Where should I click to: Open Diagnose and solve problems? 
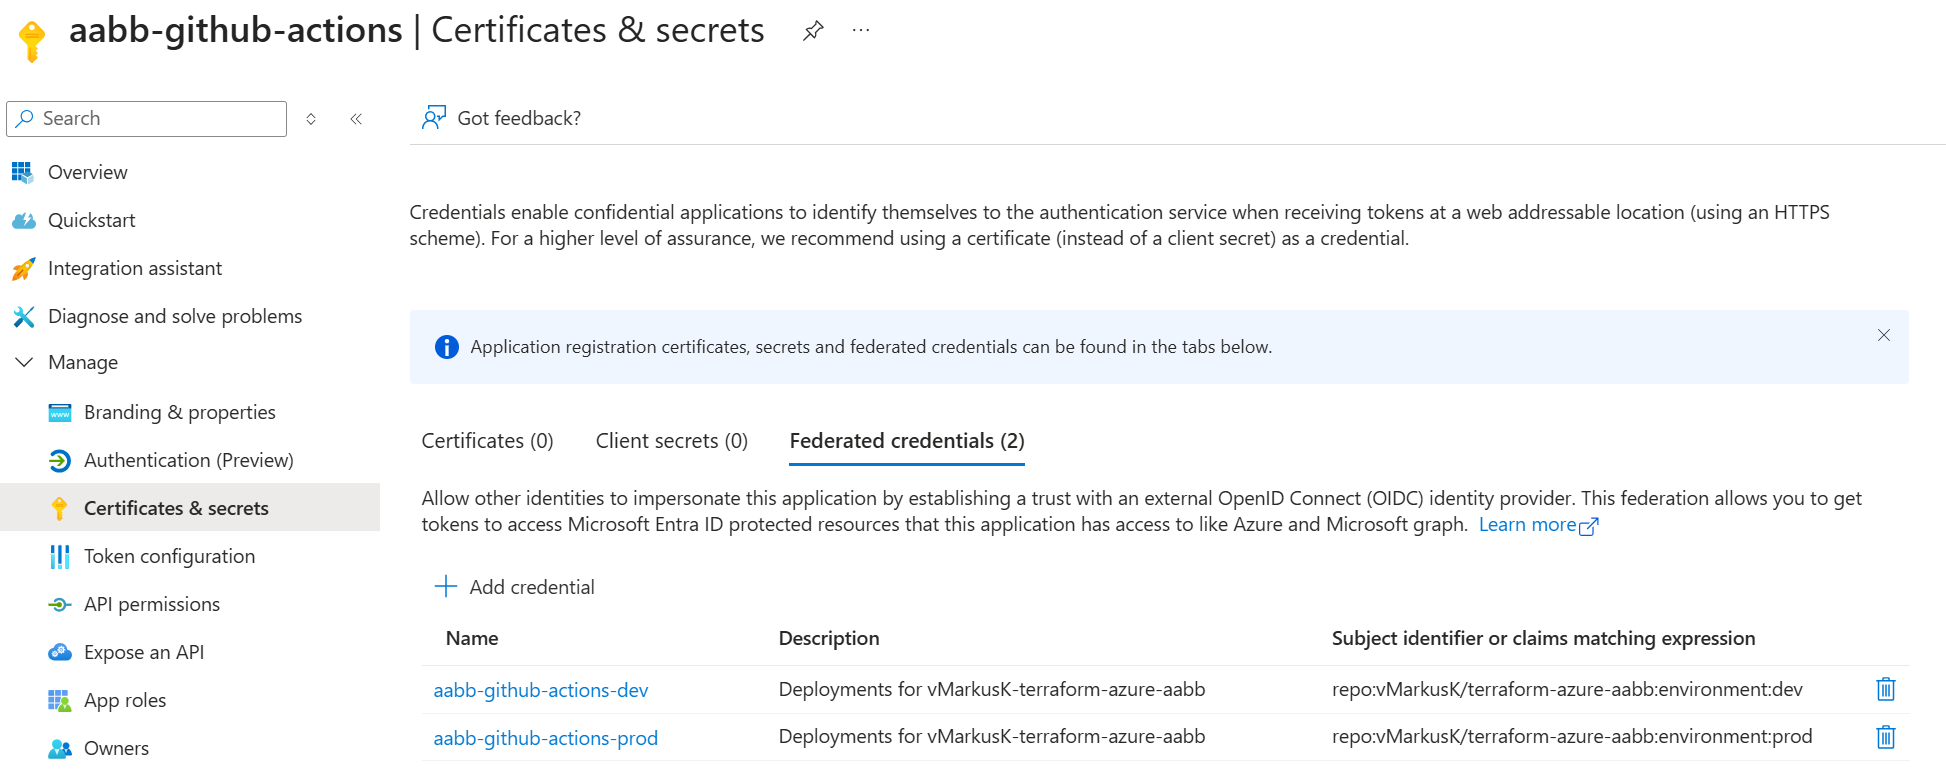(x=174, y=316)
